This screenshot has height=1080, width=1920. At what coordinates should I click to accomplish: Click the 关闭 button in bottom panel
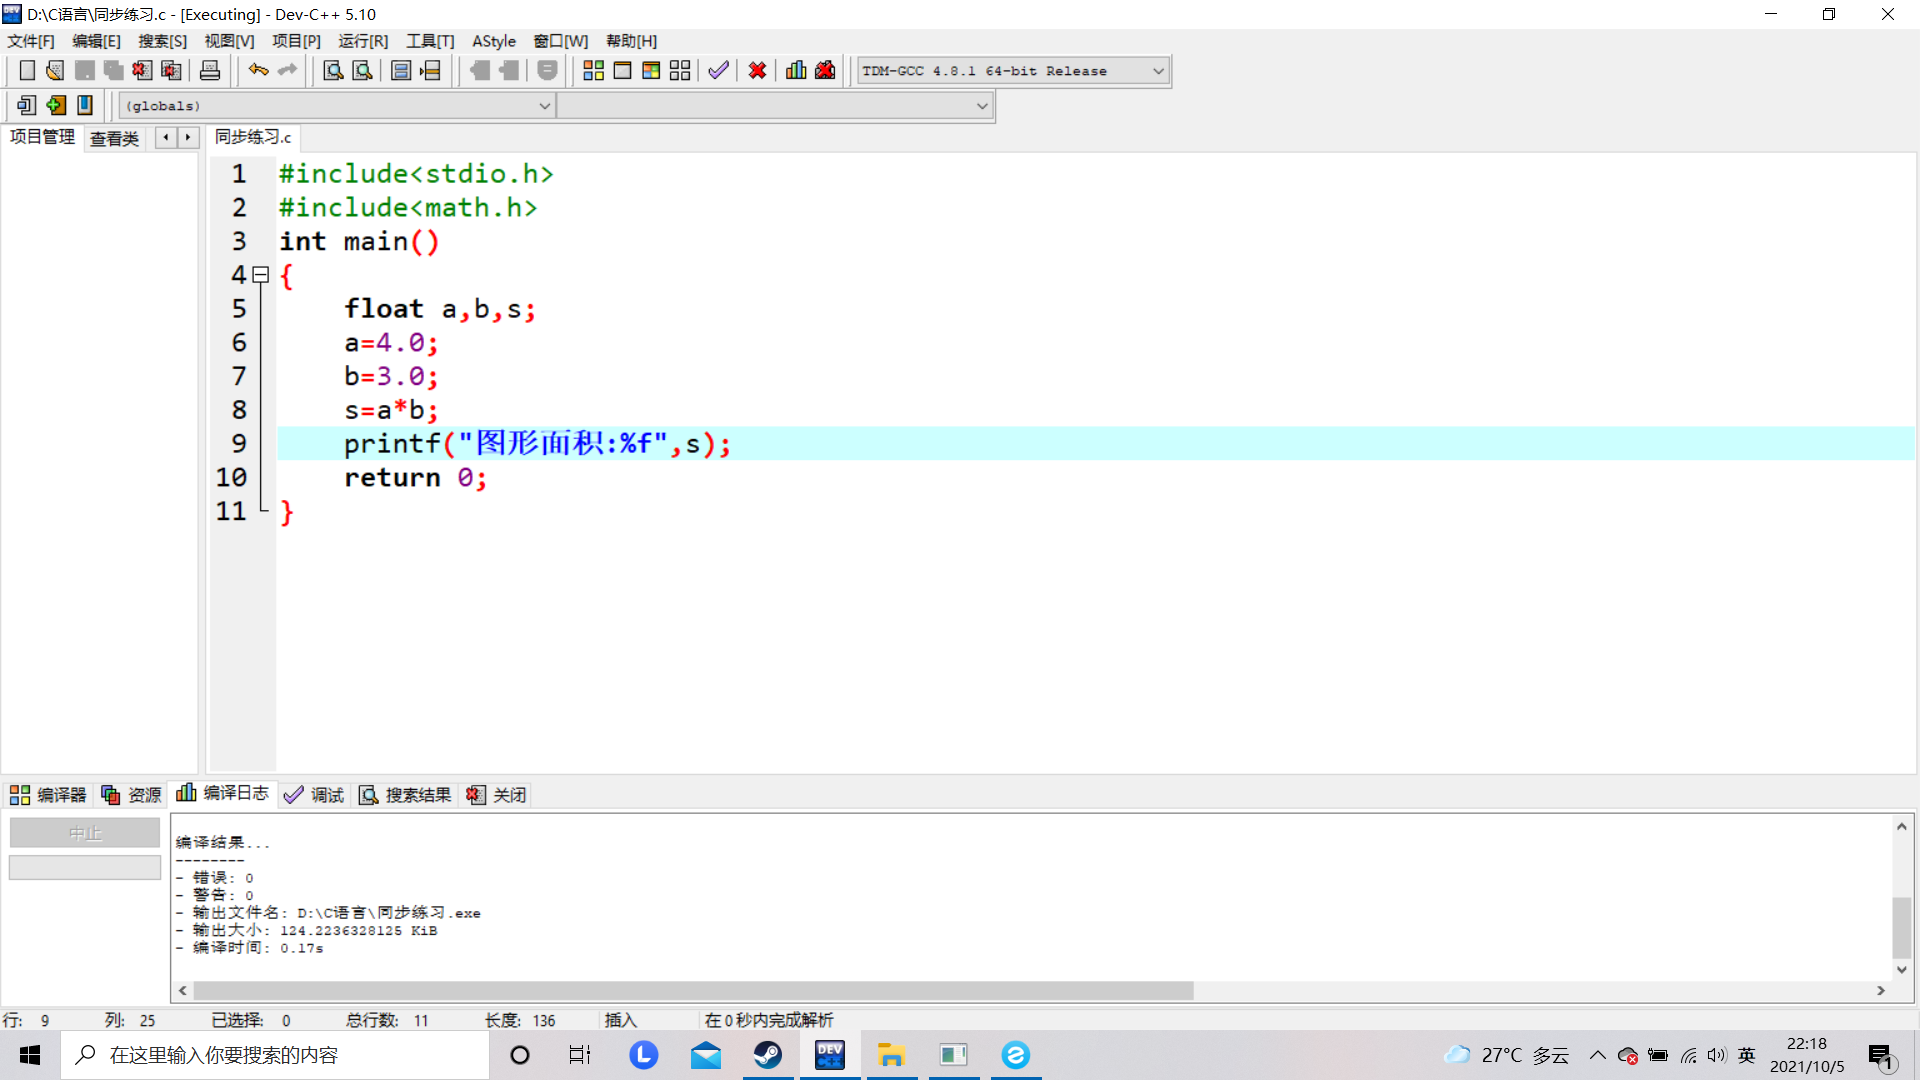pos(497,795)
